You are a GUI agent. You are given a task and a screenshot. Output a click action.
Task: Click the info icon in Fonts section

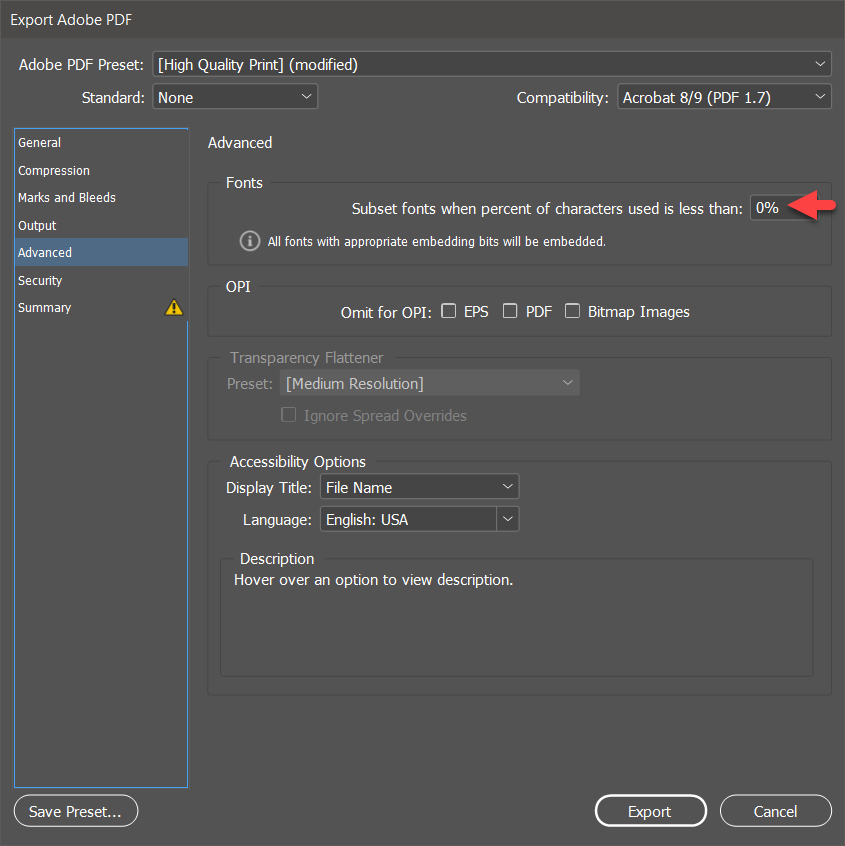coord(249,241)
